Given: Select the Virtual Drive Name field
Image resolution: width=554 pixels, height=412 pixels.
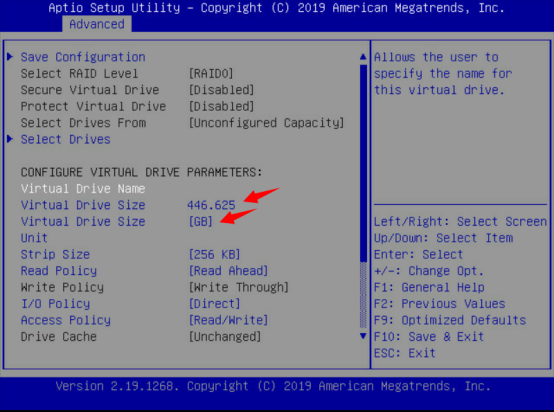Looking at the screenshot, I should 83,189.
